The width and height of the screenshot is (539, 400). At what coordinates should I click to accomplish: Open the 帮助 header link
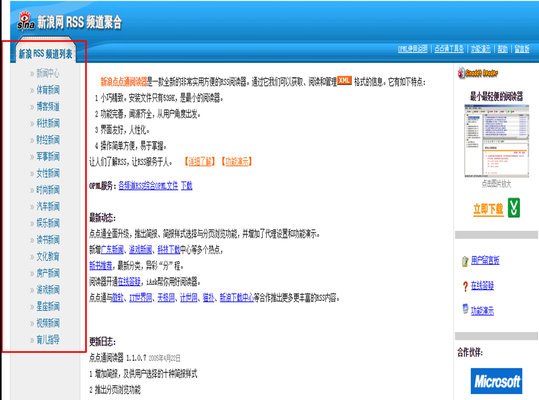(503, 49)
